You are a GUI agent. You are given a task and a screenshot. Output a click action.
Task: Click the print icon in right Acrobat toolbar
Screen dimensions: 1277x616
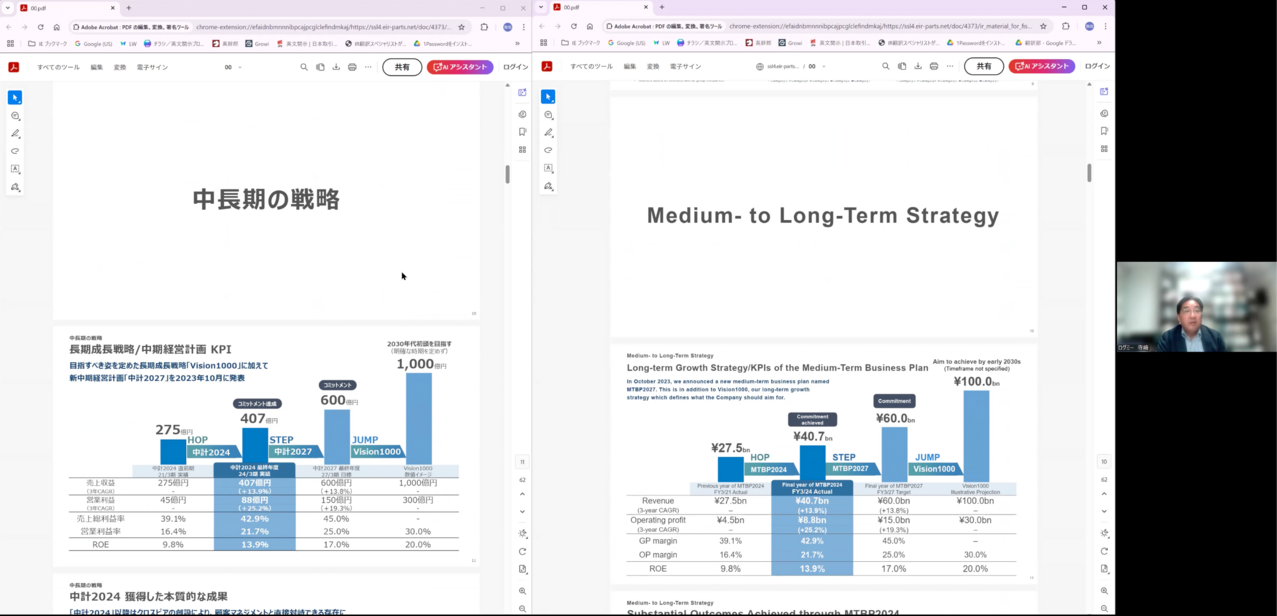(x=934, y=67)
